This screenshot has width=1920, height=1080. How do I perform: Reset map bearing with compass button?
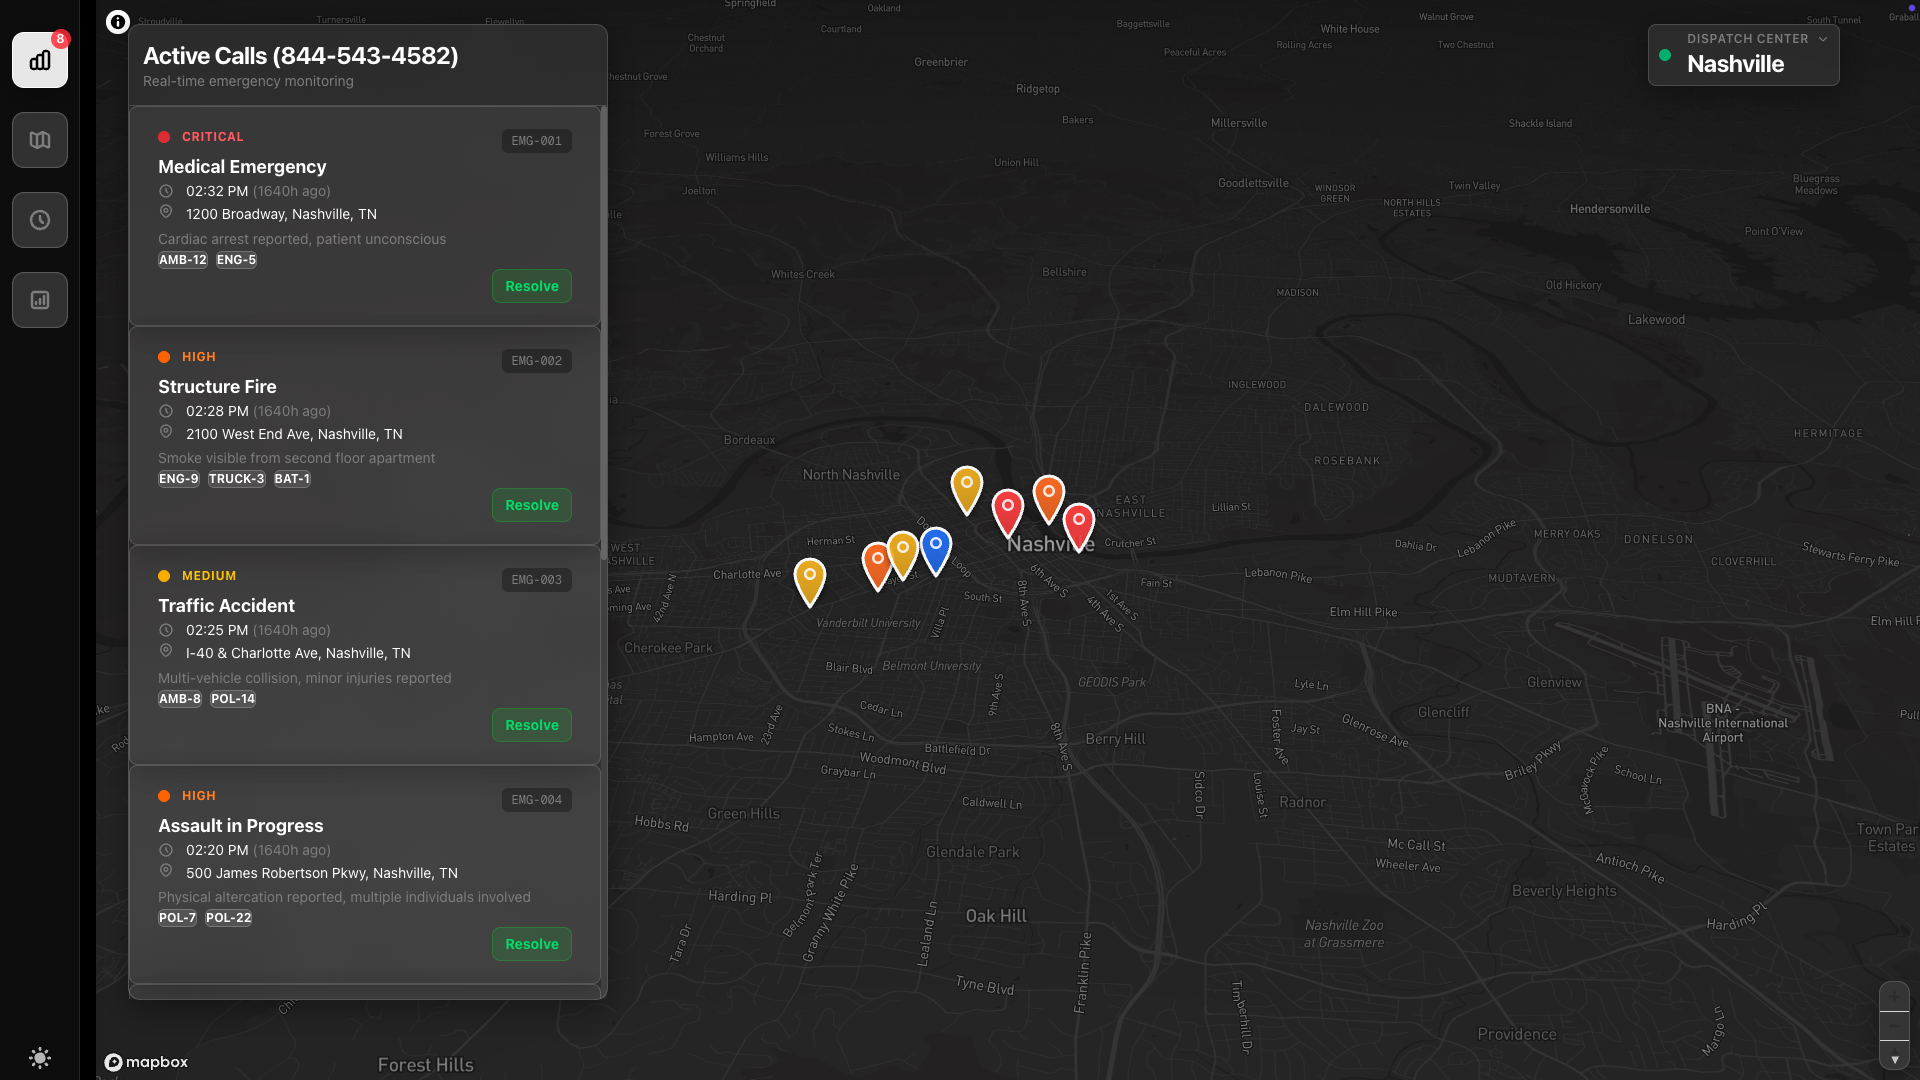point(1894,1056)
